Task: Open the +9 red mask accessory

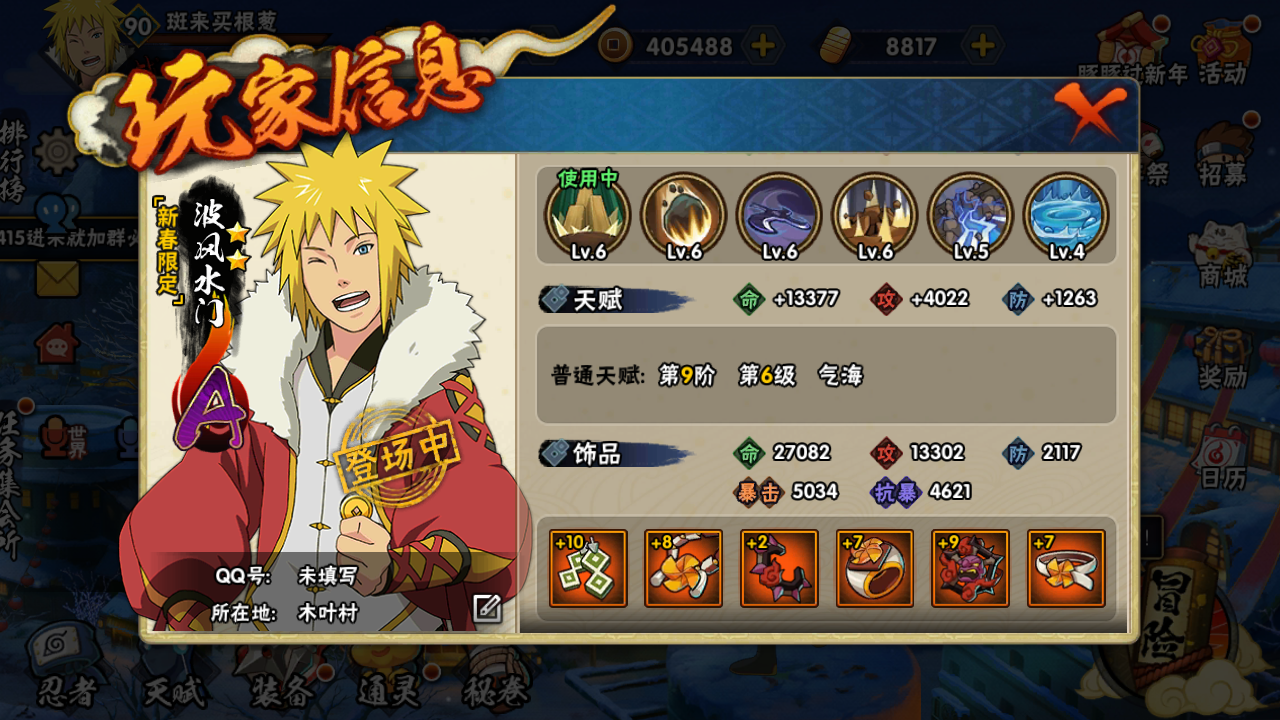Action: (970, 568)
